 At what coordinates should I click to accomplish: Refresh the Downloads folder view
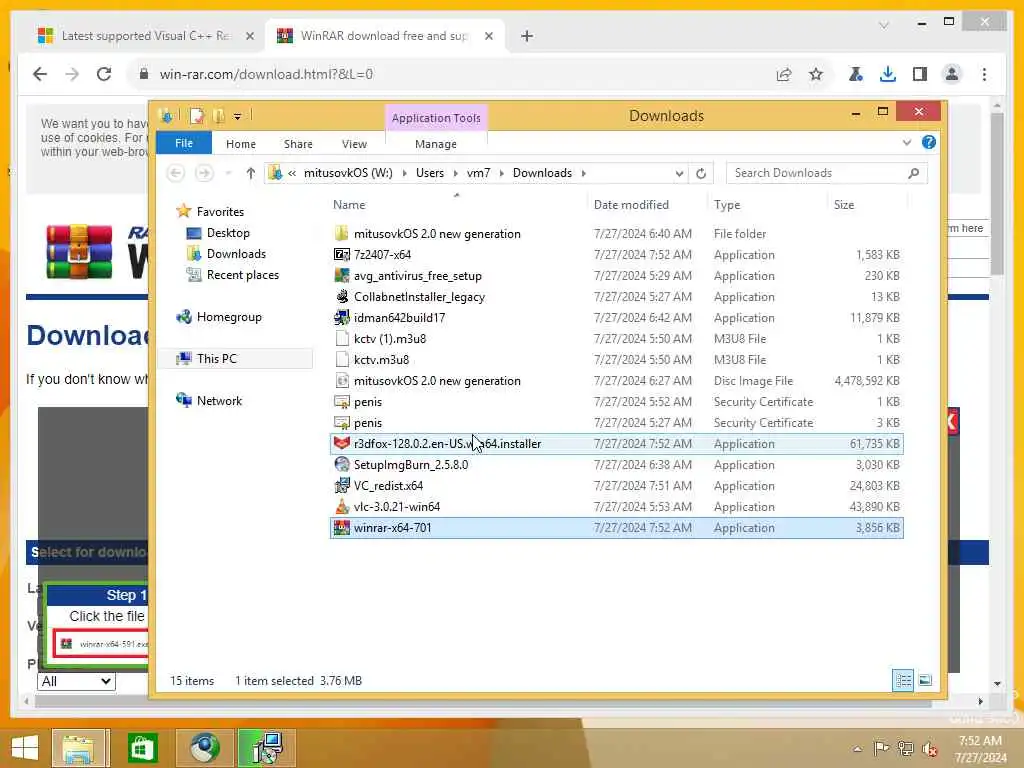click(701, 173)
